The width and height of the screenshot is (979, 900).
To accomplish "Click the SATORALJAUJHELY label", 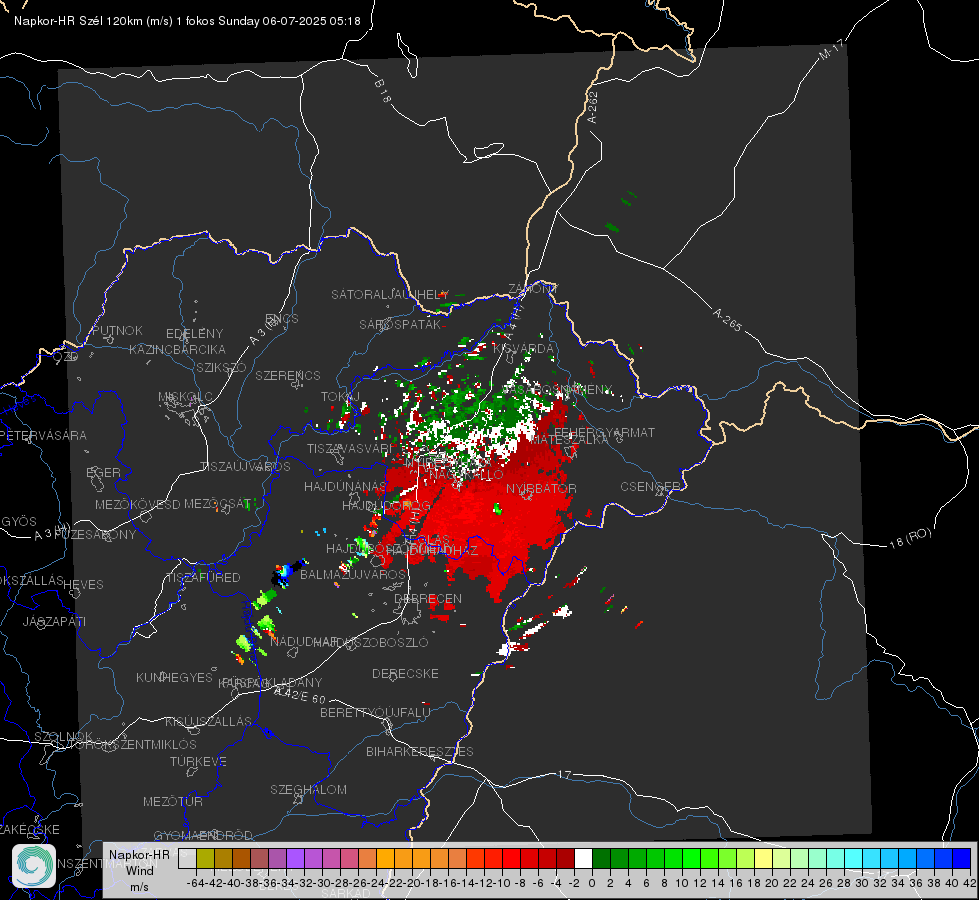I will (390, 294).
